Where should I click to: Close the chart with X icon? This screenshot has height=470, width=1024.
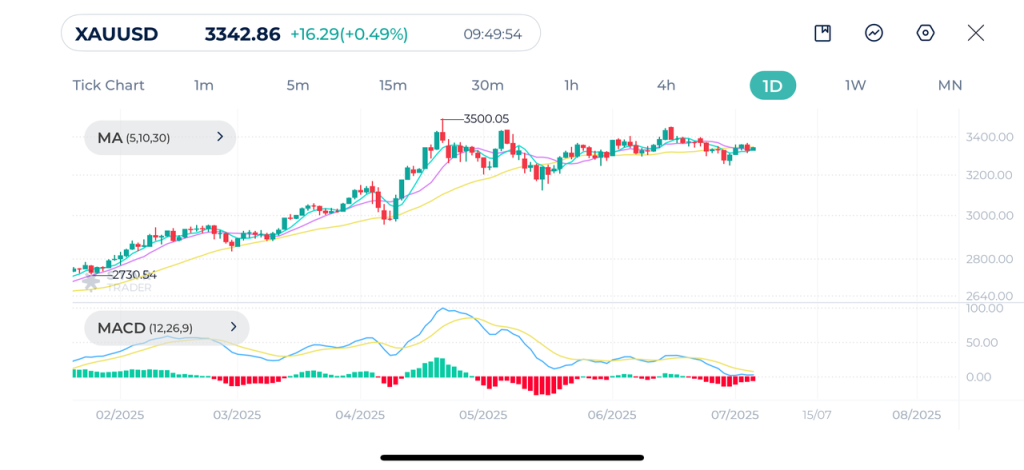click(x=976, y=33)
